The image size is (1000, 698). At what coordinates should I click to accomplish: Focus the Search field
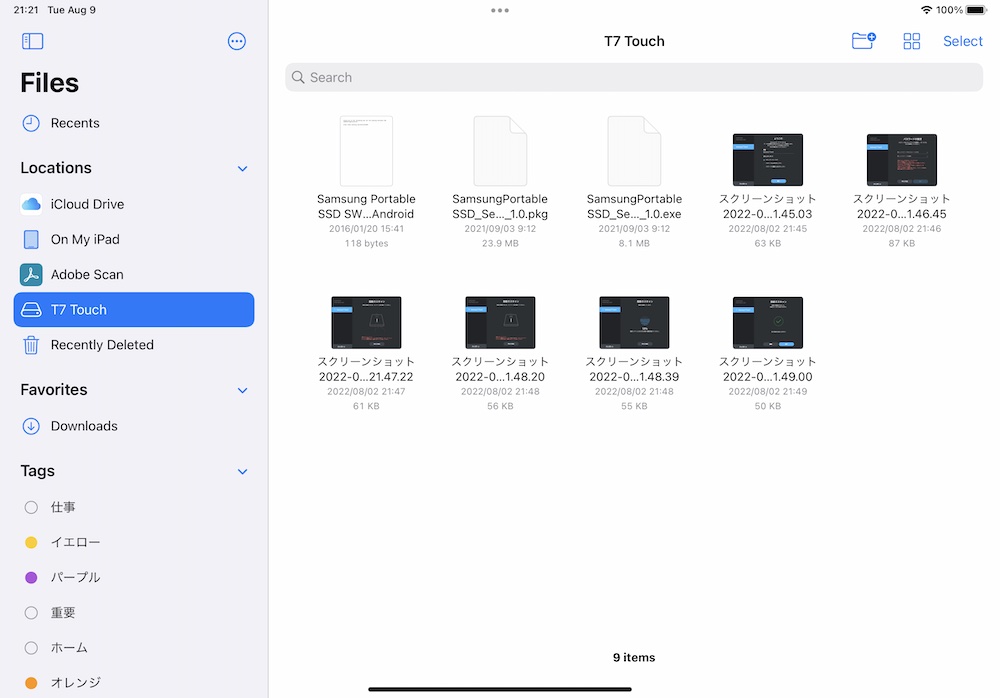634,77
